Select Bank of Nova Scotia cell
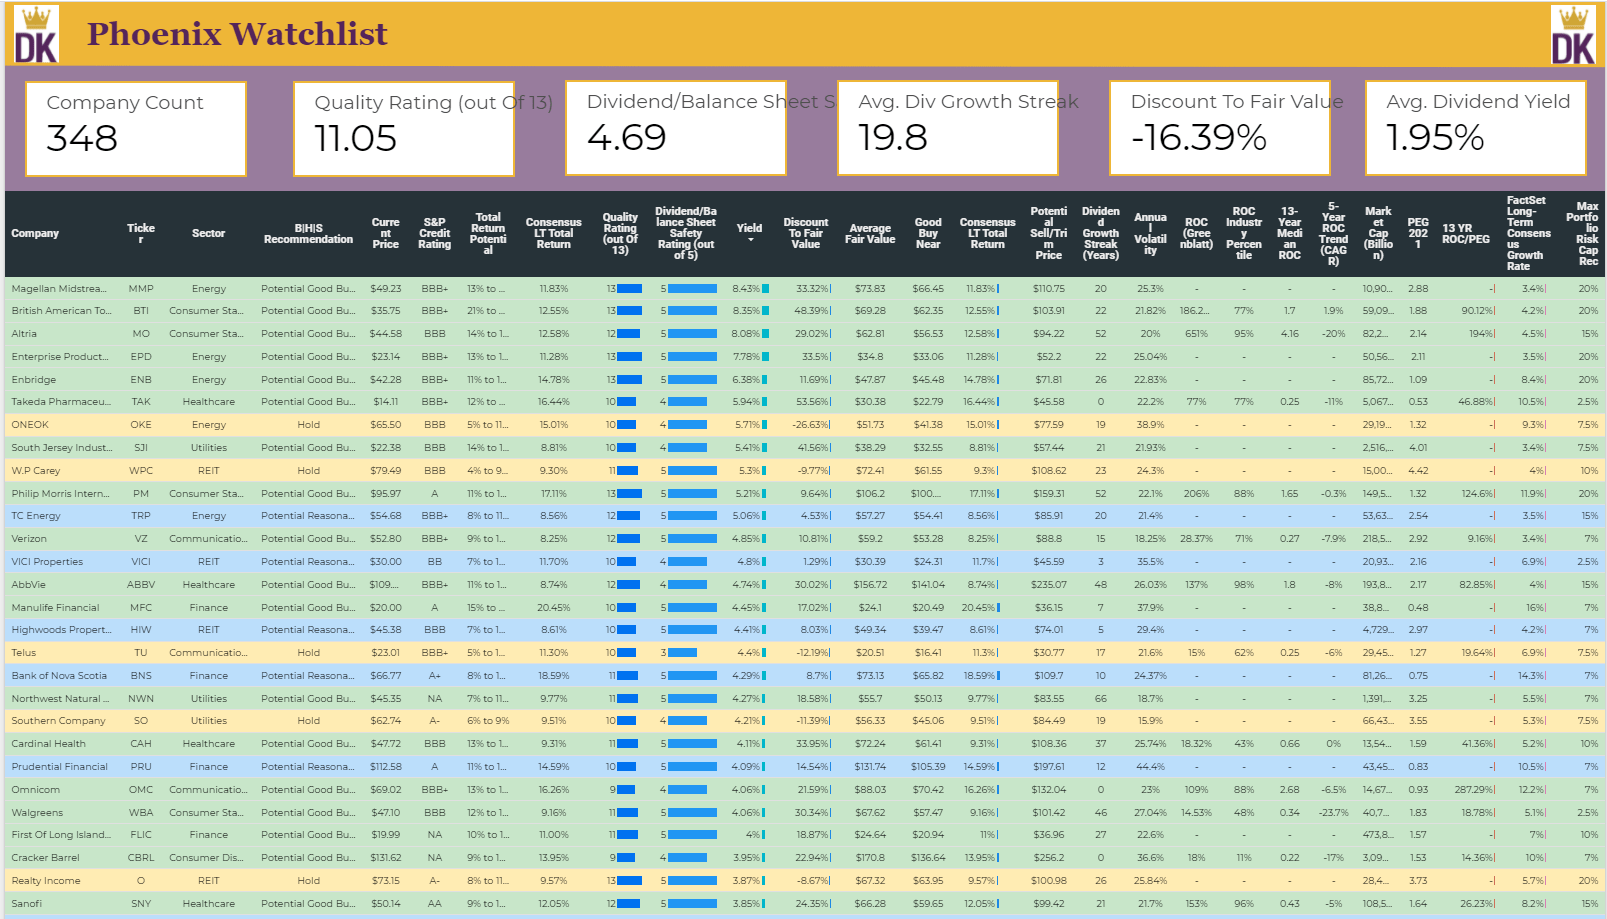Screen dimensions: 1607x919 point(59,676)
